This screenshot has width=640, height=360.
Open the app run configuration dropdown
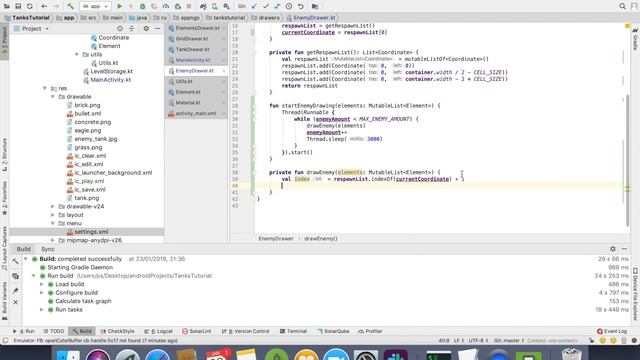click(95, 6)
